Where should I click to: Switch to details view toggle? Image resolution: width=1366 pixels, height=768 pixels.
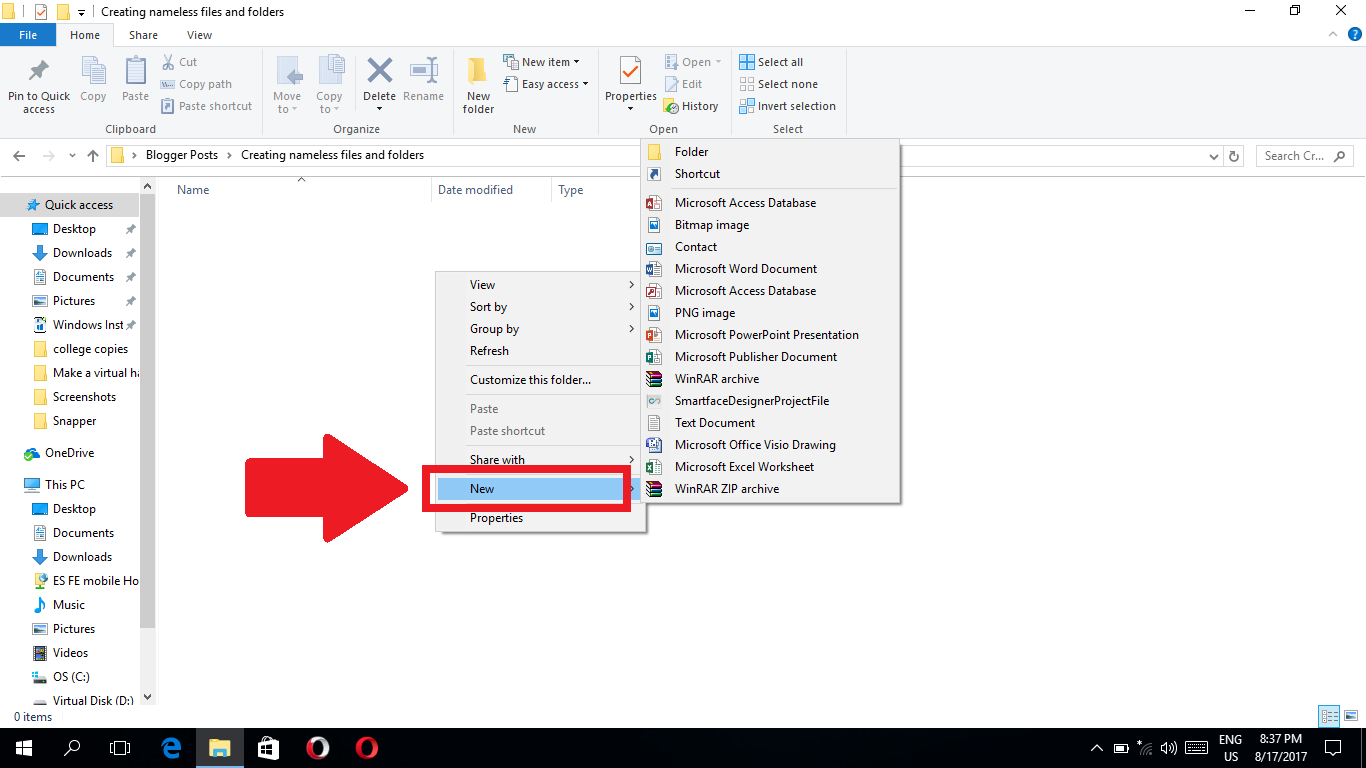click(x=1329, y=716)
